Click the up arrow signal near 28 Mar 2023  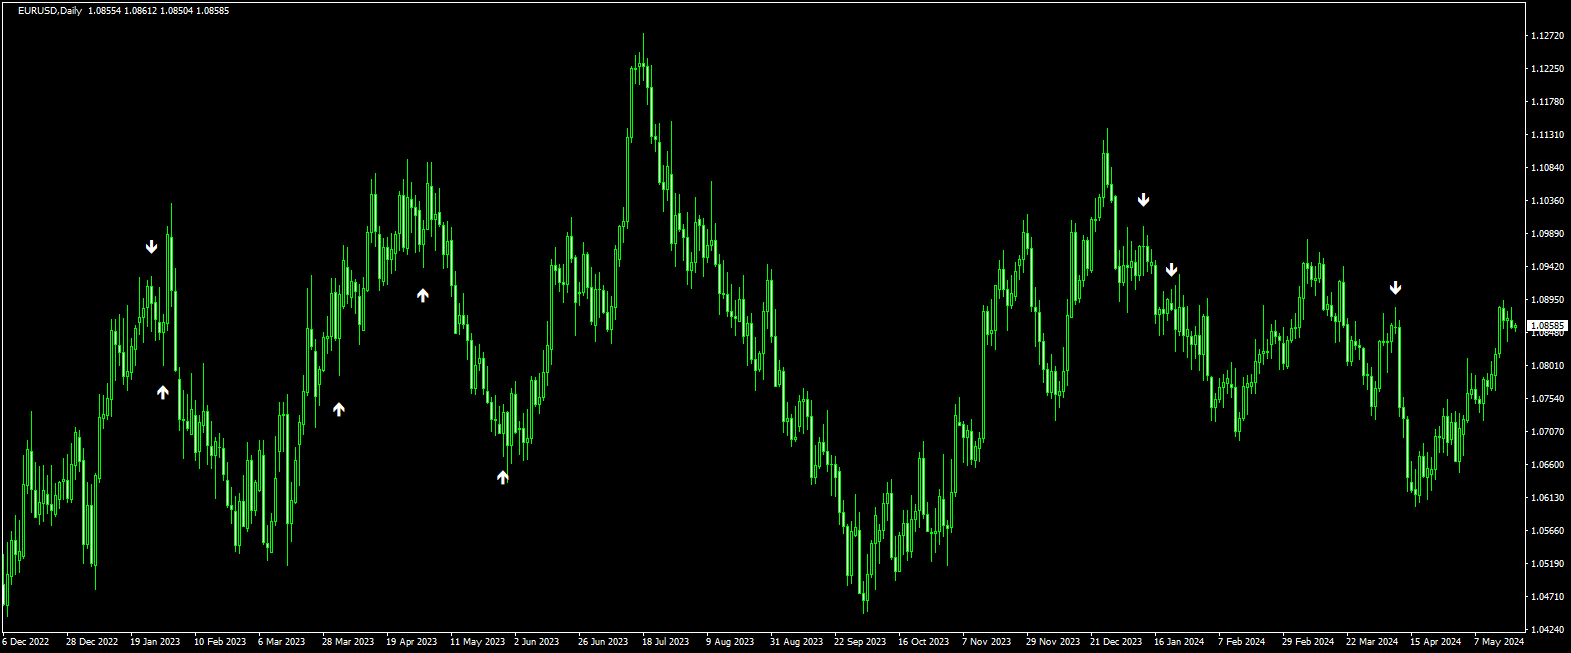click(339, 409)
